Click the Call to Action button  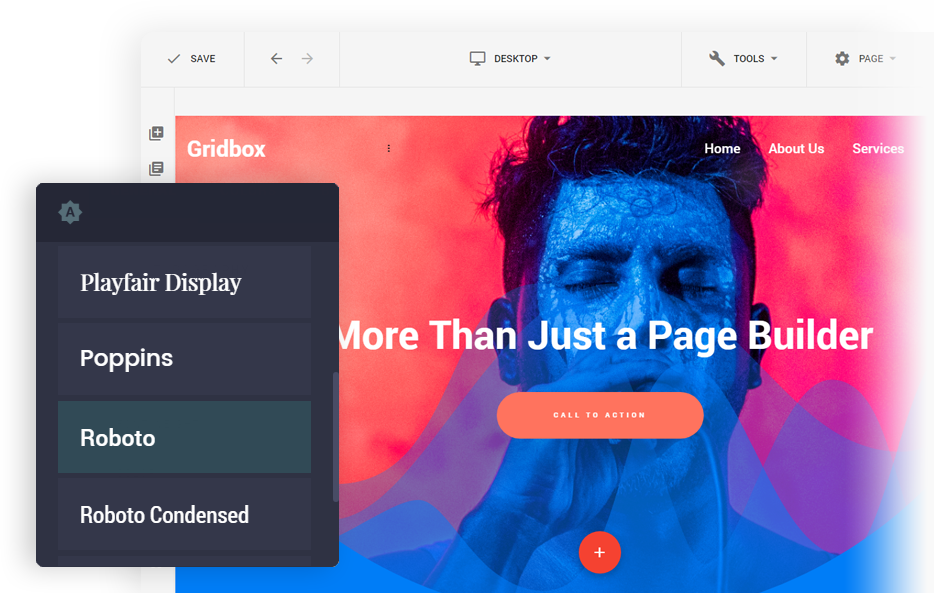(600, 415)
